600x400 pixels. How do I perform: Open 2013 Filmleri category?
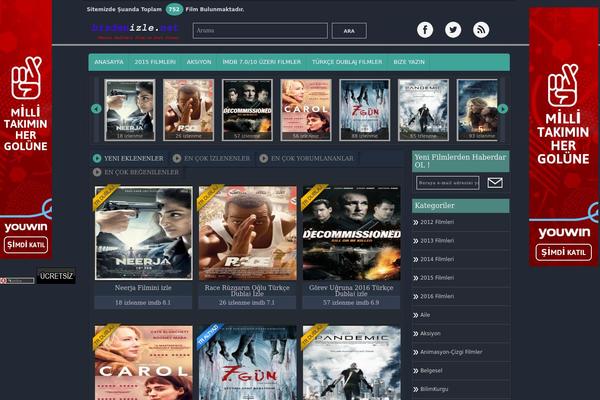point(437,241)
